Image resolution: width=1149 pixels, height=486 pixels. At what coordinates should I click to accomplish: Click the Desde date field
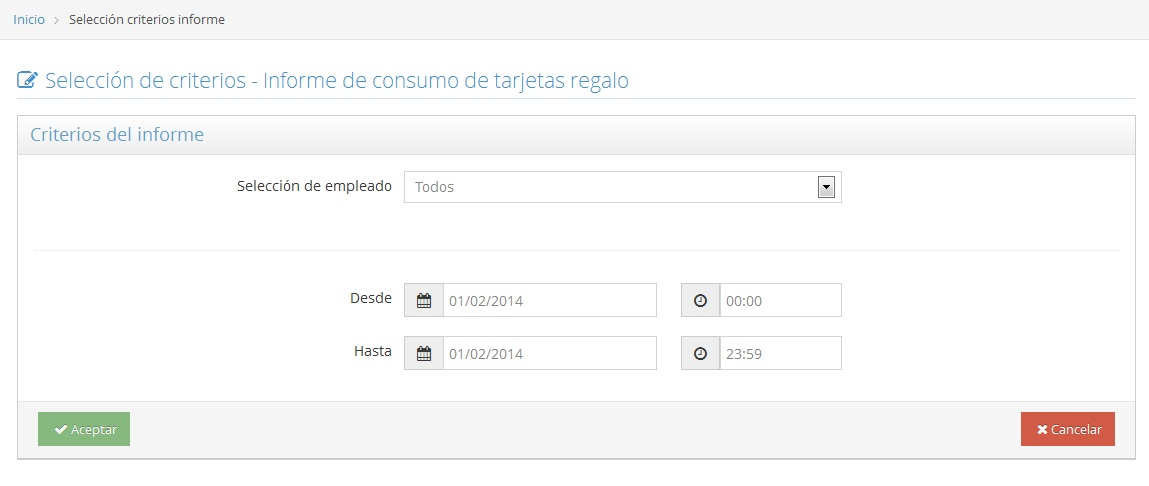coord(549,300)
